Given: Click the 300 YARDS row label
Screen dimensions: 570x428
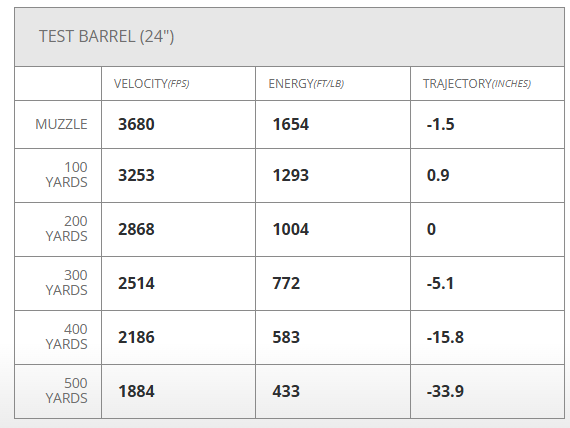Looking at the screenshot, I should tap(67, 283).
